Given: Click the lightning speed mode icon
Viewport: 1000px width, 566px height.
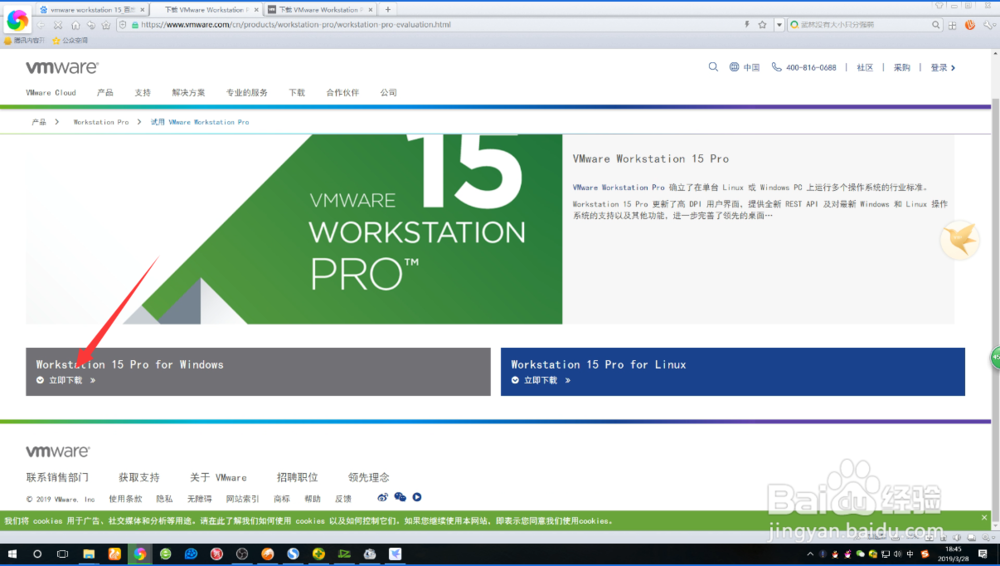Looking at the screenshot, I should [747, 25].
